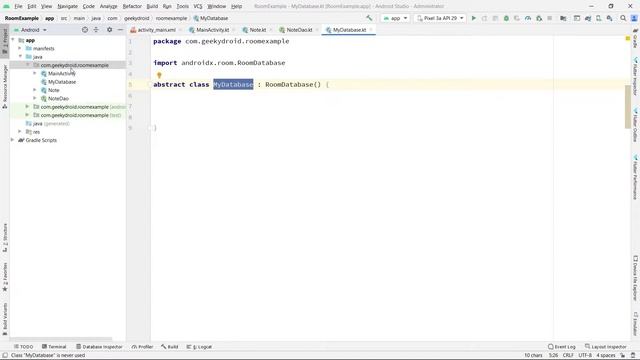Click the Attach Debugger to Android Process icon
Image resolution: width=640 pixels, height=360 pixels.
coord(539,18)
